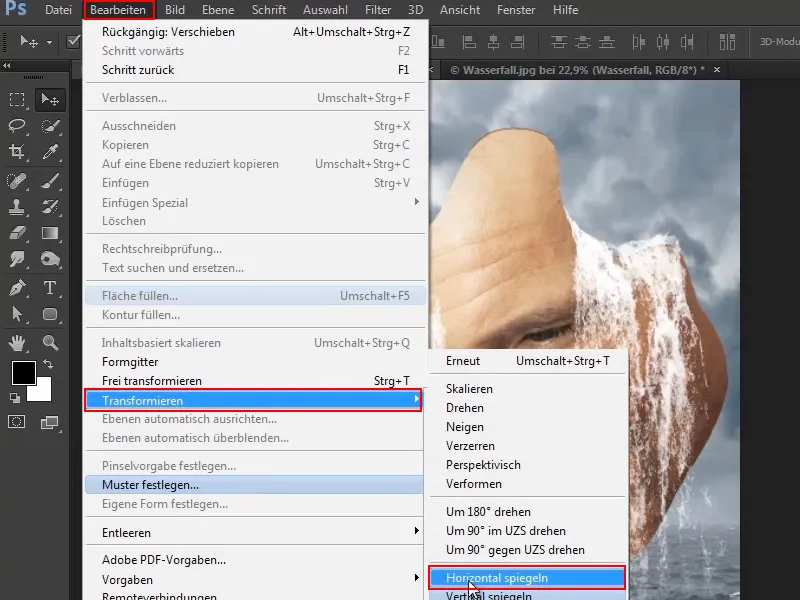Choose Schritt zurück
The width and height of the screenshot is (800, 600).
point(255,70)
